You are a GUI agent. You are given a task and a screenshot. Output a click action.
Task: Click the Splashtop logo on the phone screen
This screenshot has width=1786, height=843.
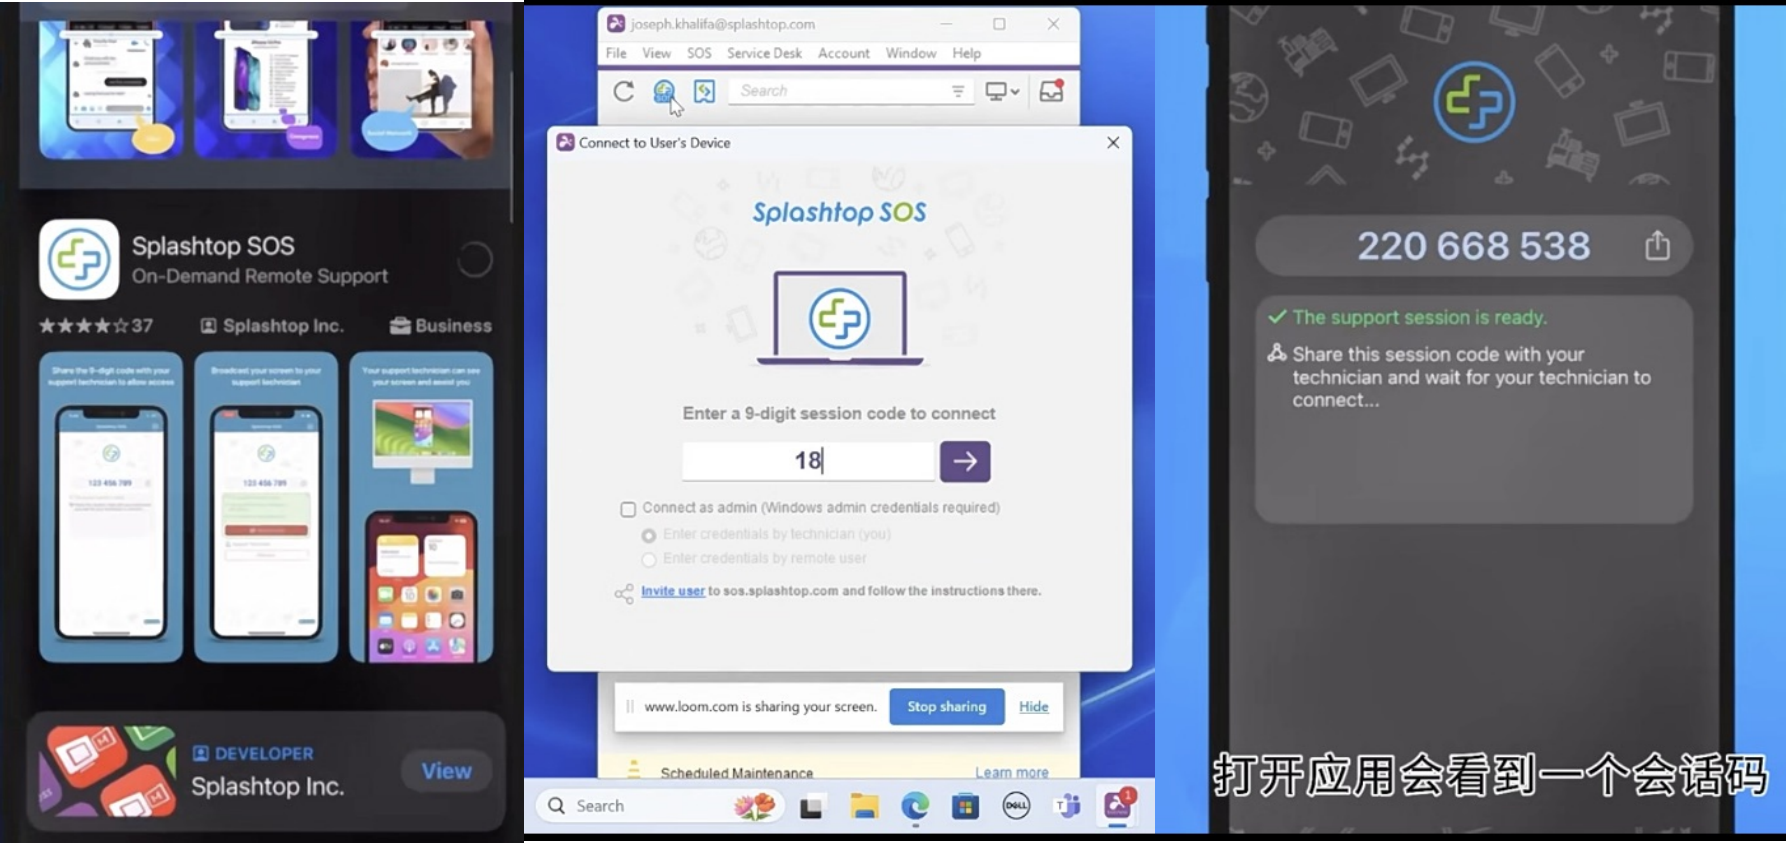[x=1474, y=102]
